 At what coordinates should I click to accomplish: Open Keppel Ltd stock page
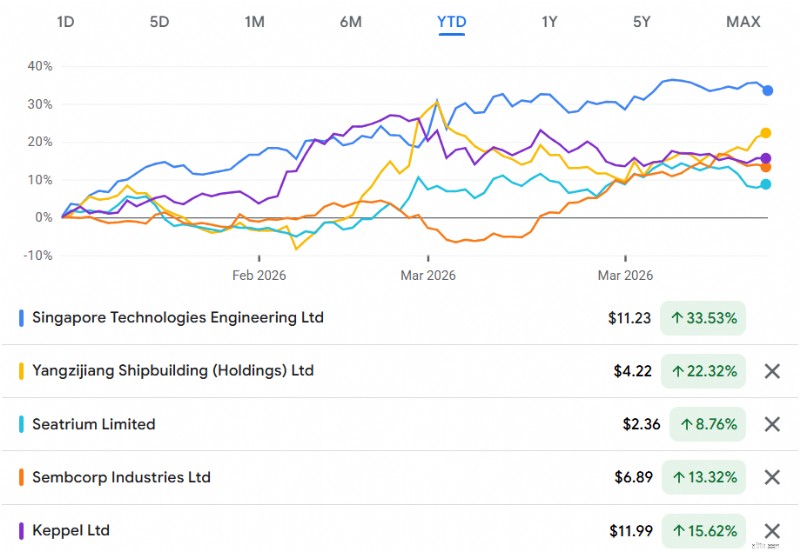(71, 530)
